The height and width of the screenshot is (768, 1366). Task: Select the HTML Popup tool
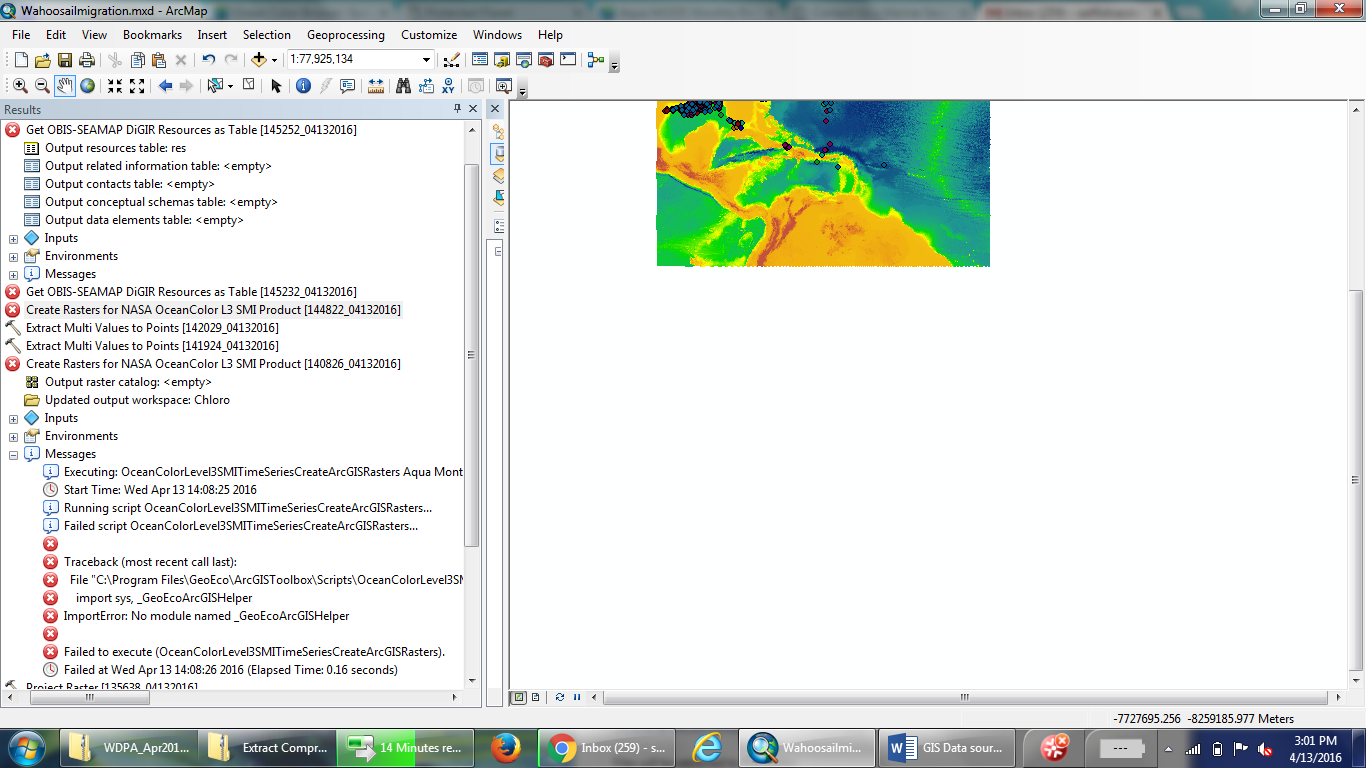tap(347, 86)
